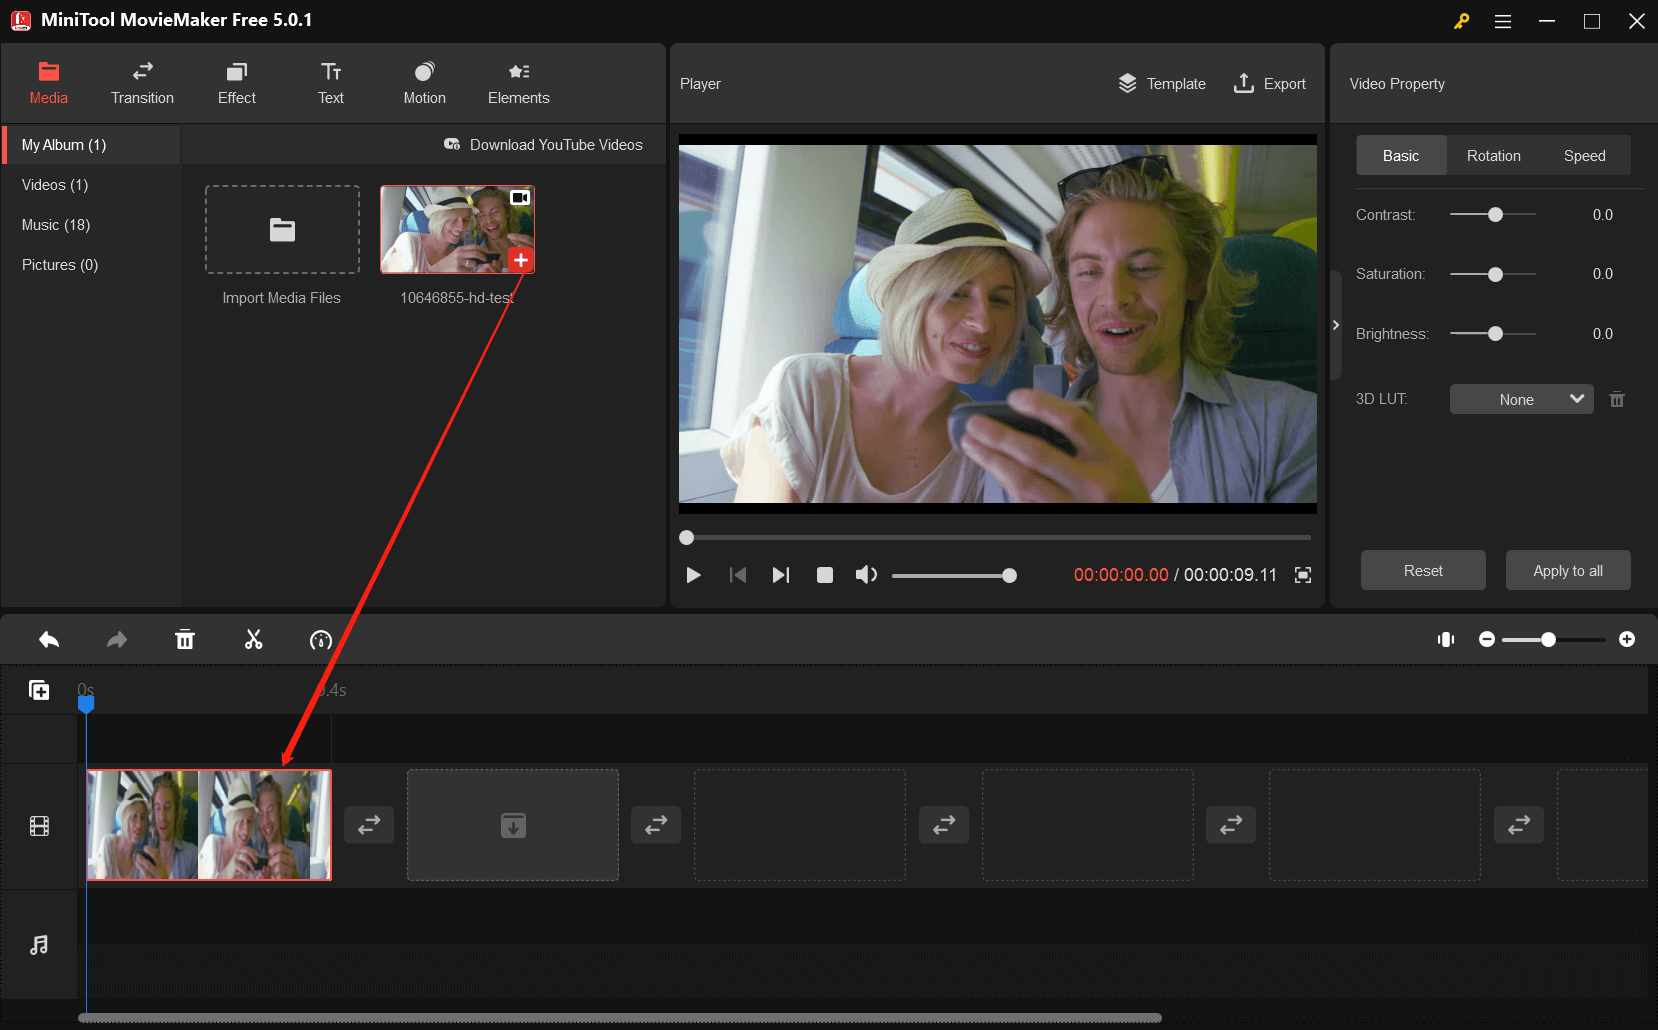Click the timeline horizontal scrollbar
1658x1030 pixels.
[x=620, y=1018]
